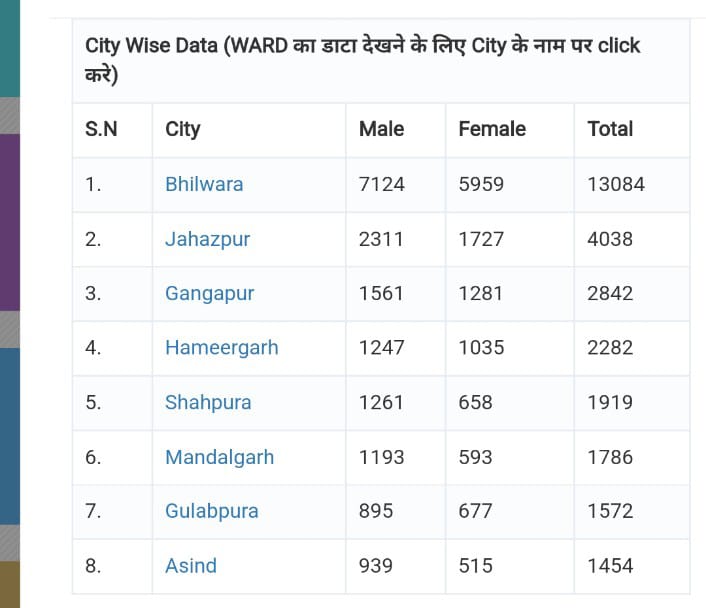Click the S.N column header
The height and width of the screenshot is (608, 706).
tap(101, 129)
